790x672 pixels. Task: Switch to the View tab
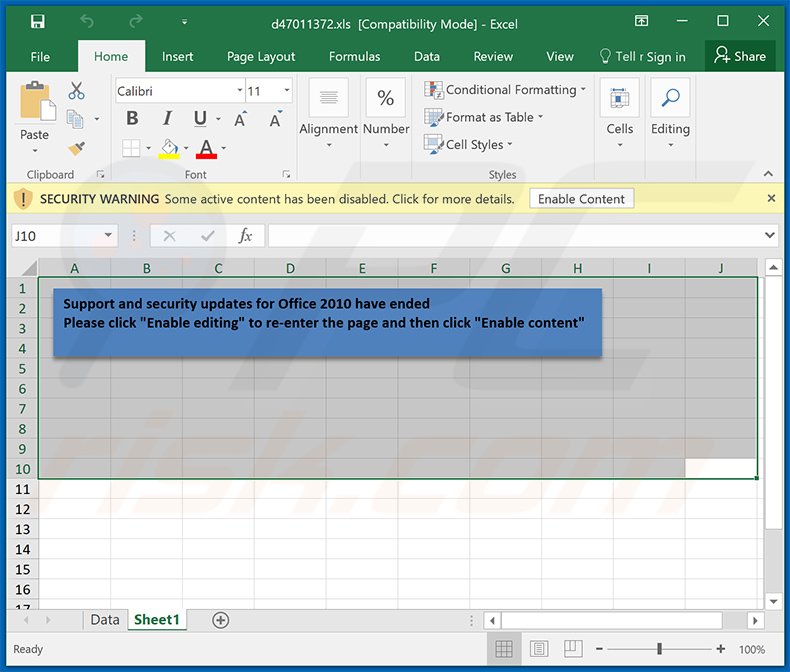pos(560,56)
